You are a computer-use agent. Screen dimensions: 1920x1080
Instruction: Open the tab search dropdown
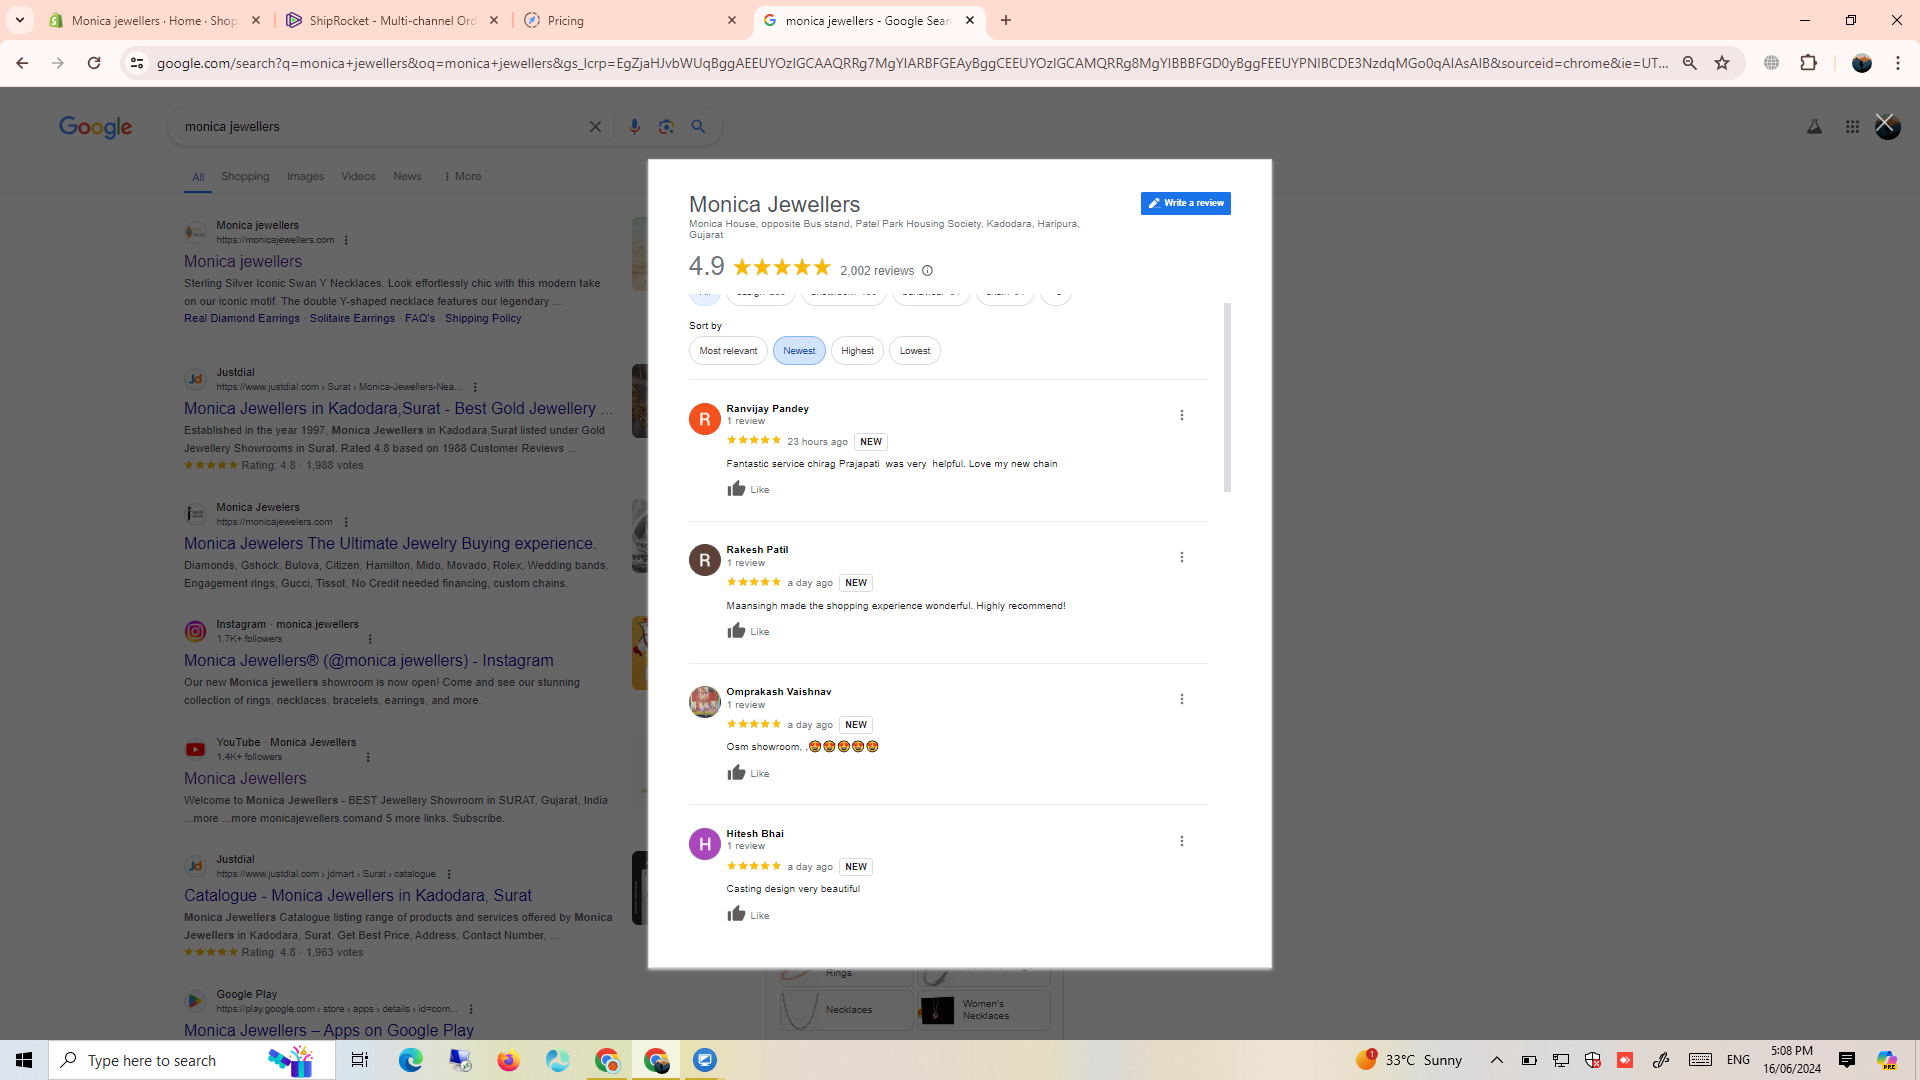click(19, 20)
